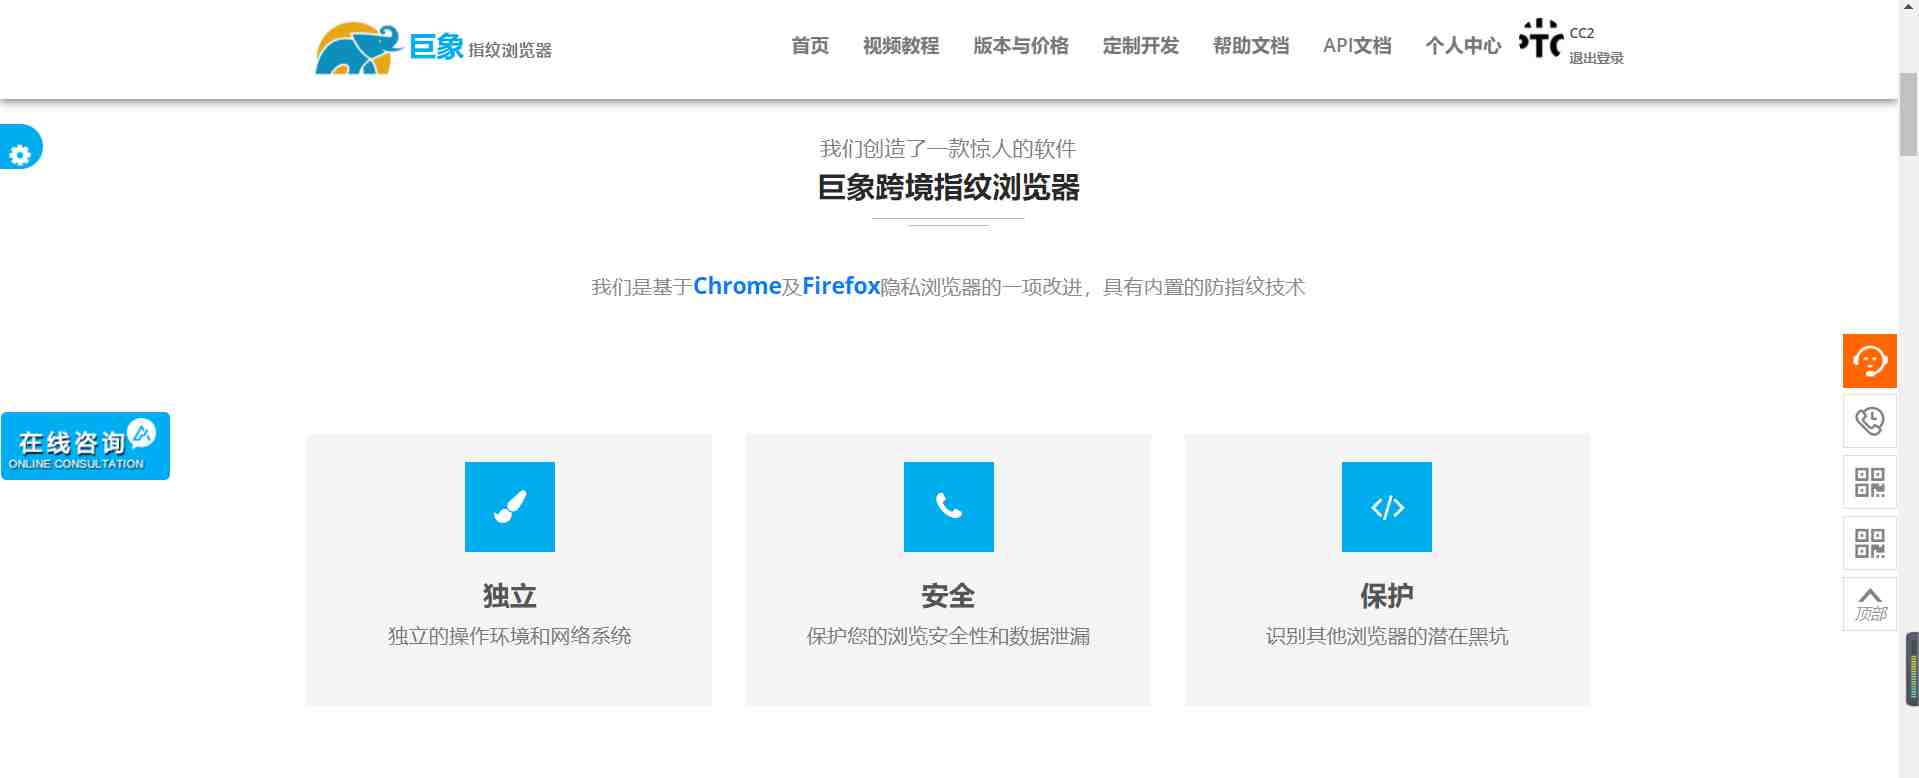Open the online consultation chat widget
Viewport: 1919px width, 778px height.
pyautogui.click(x=85, y=446)
